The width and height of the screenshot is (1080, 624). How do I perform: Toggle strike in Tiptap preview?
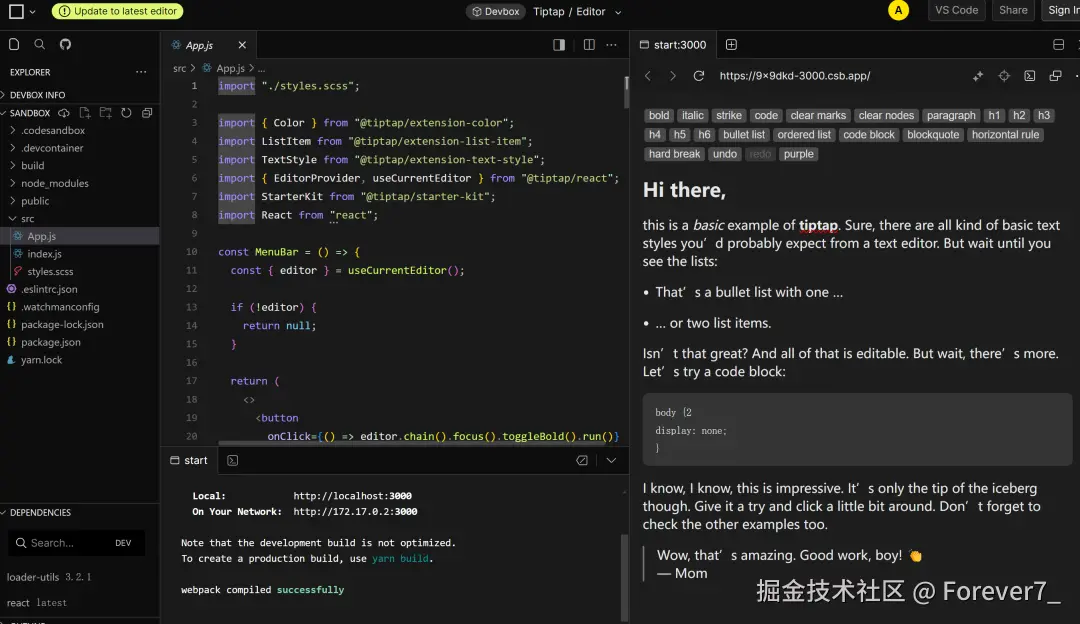click(x=728, y=116)
